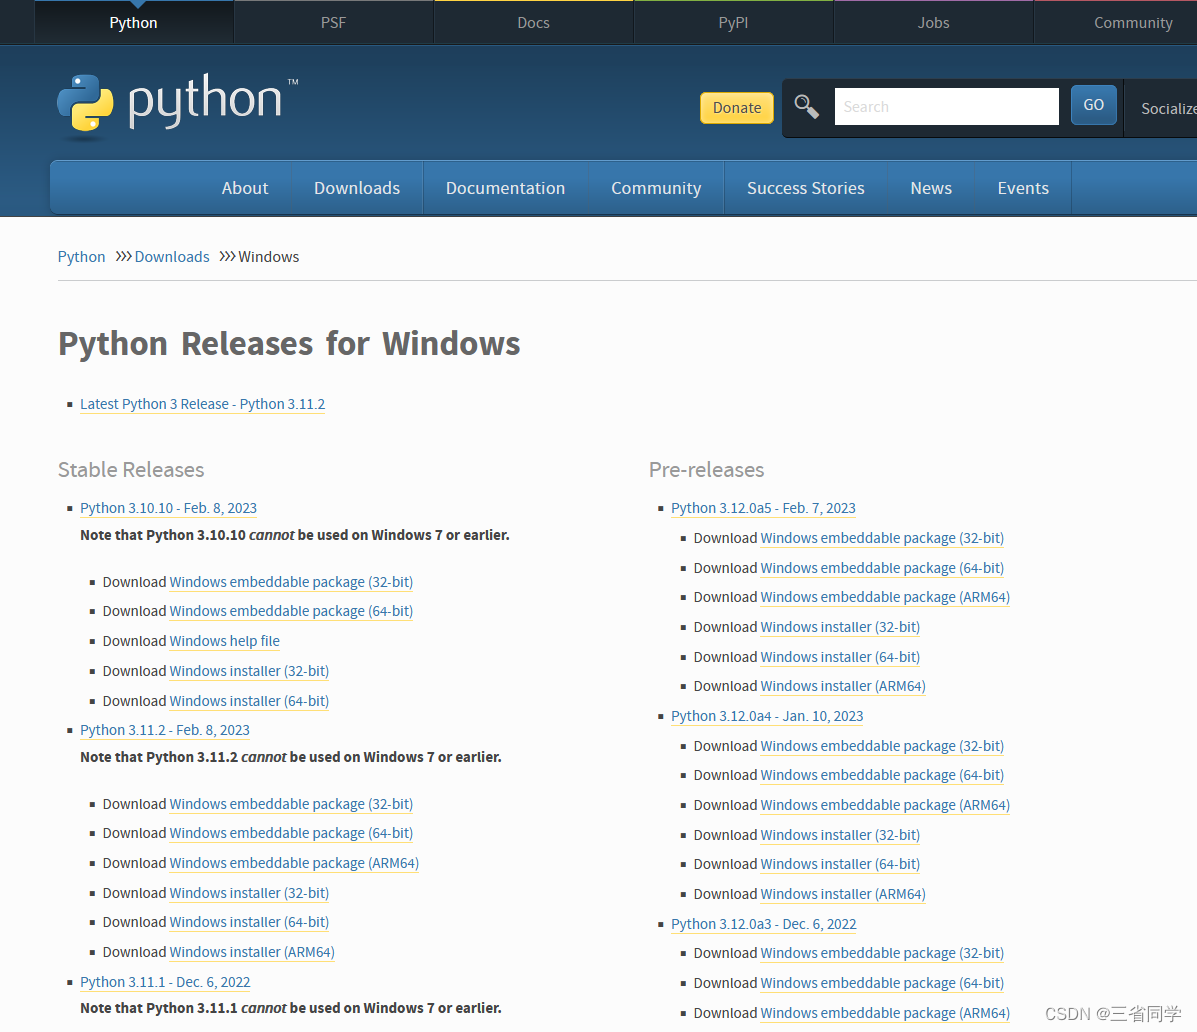Switch to the PyPI tab
Viewport: 1197px width, 1032px height.
(733, 21)
